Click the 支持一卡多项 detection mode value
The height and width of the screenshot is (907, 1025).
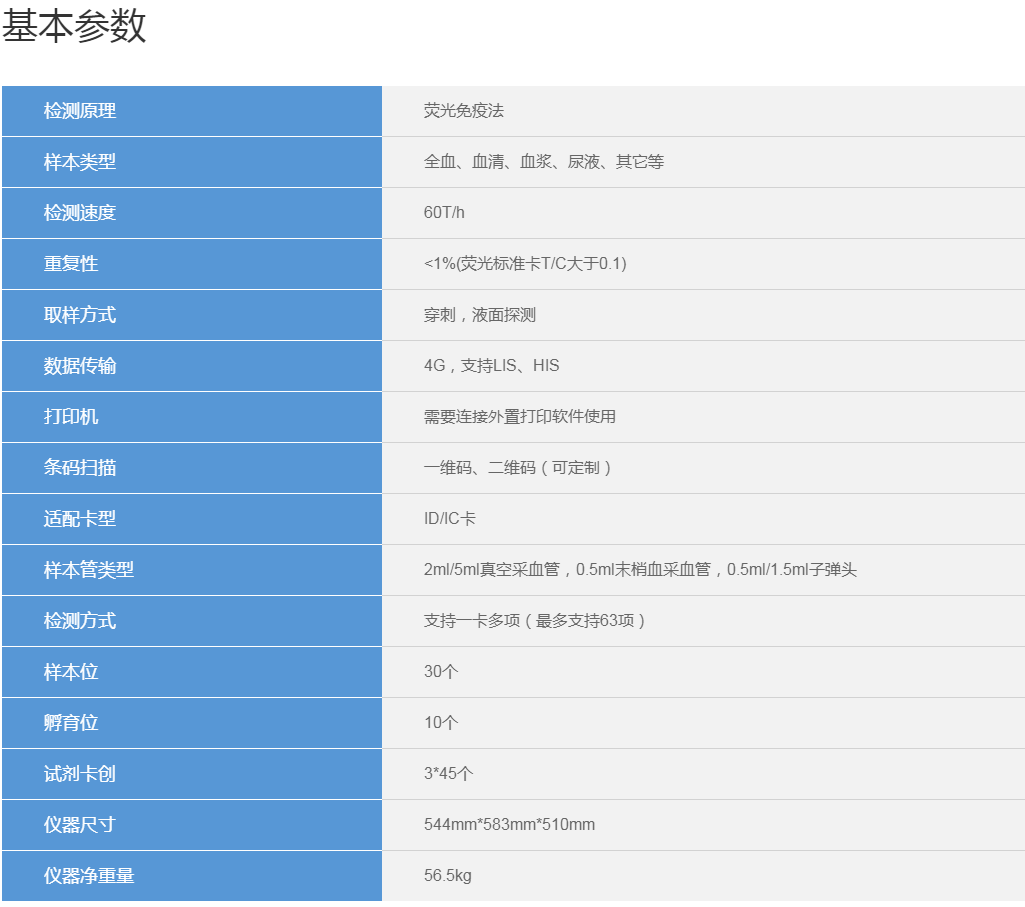(x=535, y=621)
